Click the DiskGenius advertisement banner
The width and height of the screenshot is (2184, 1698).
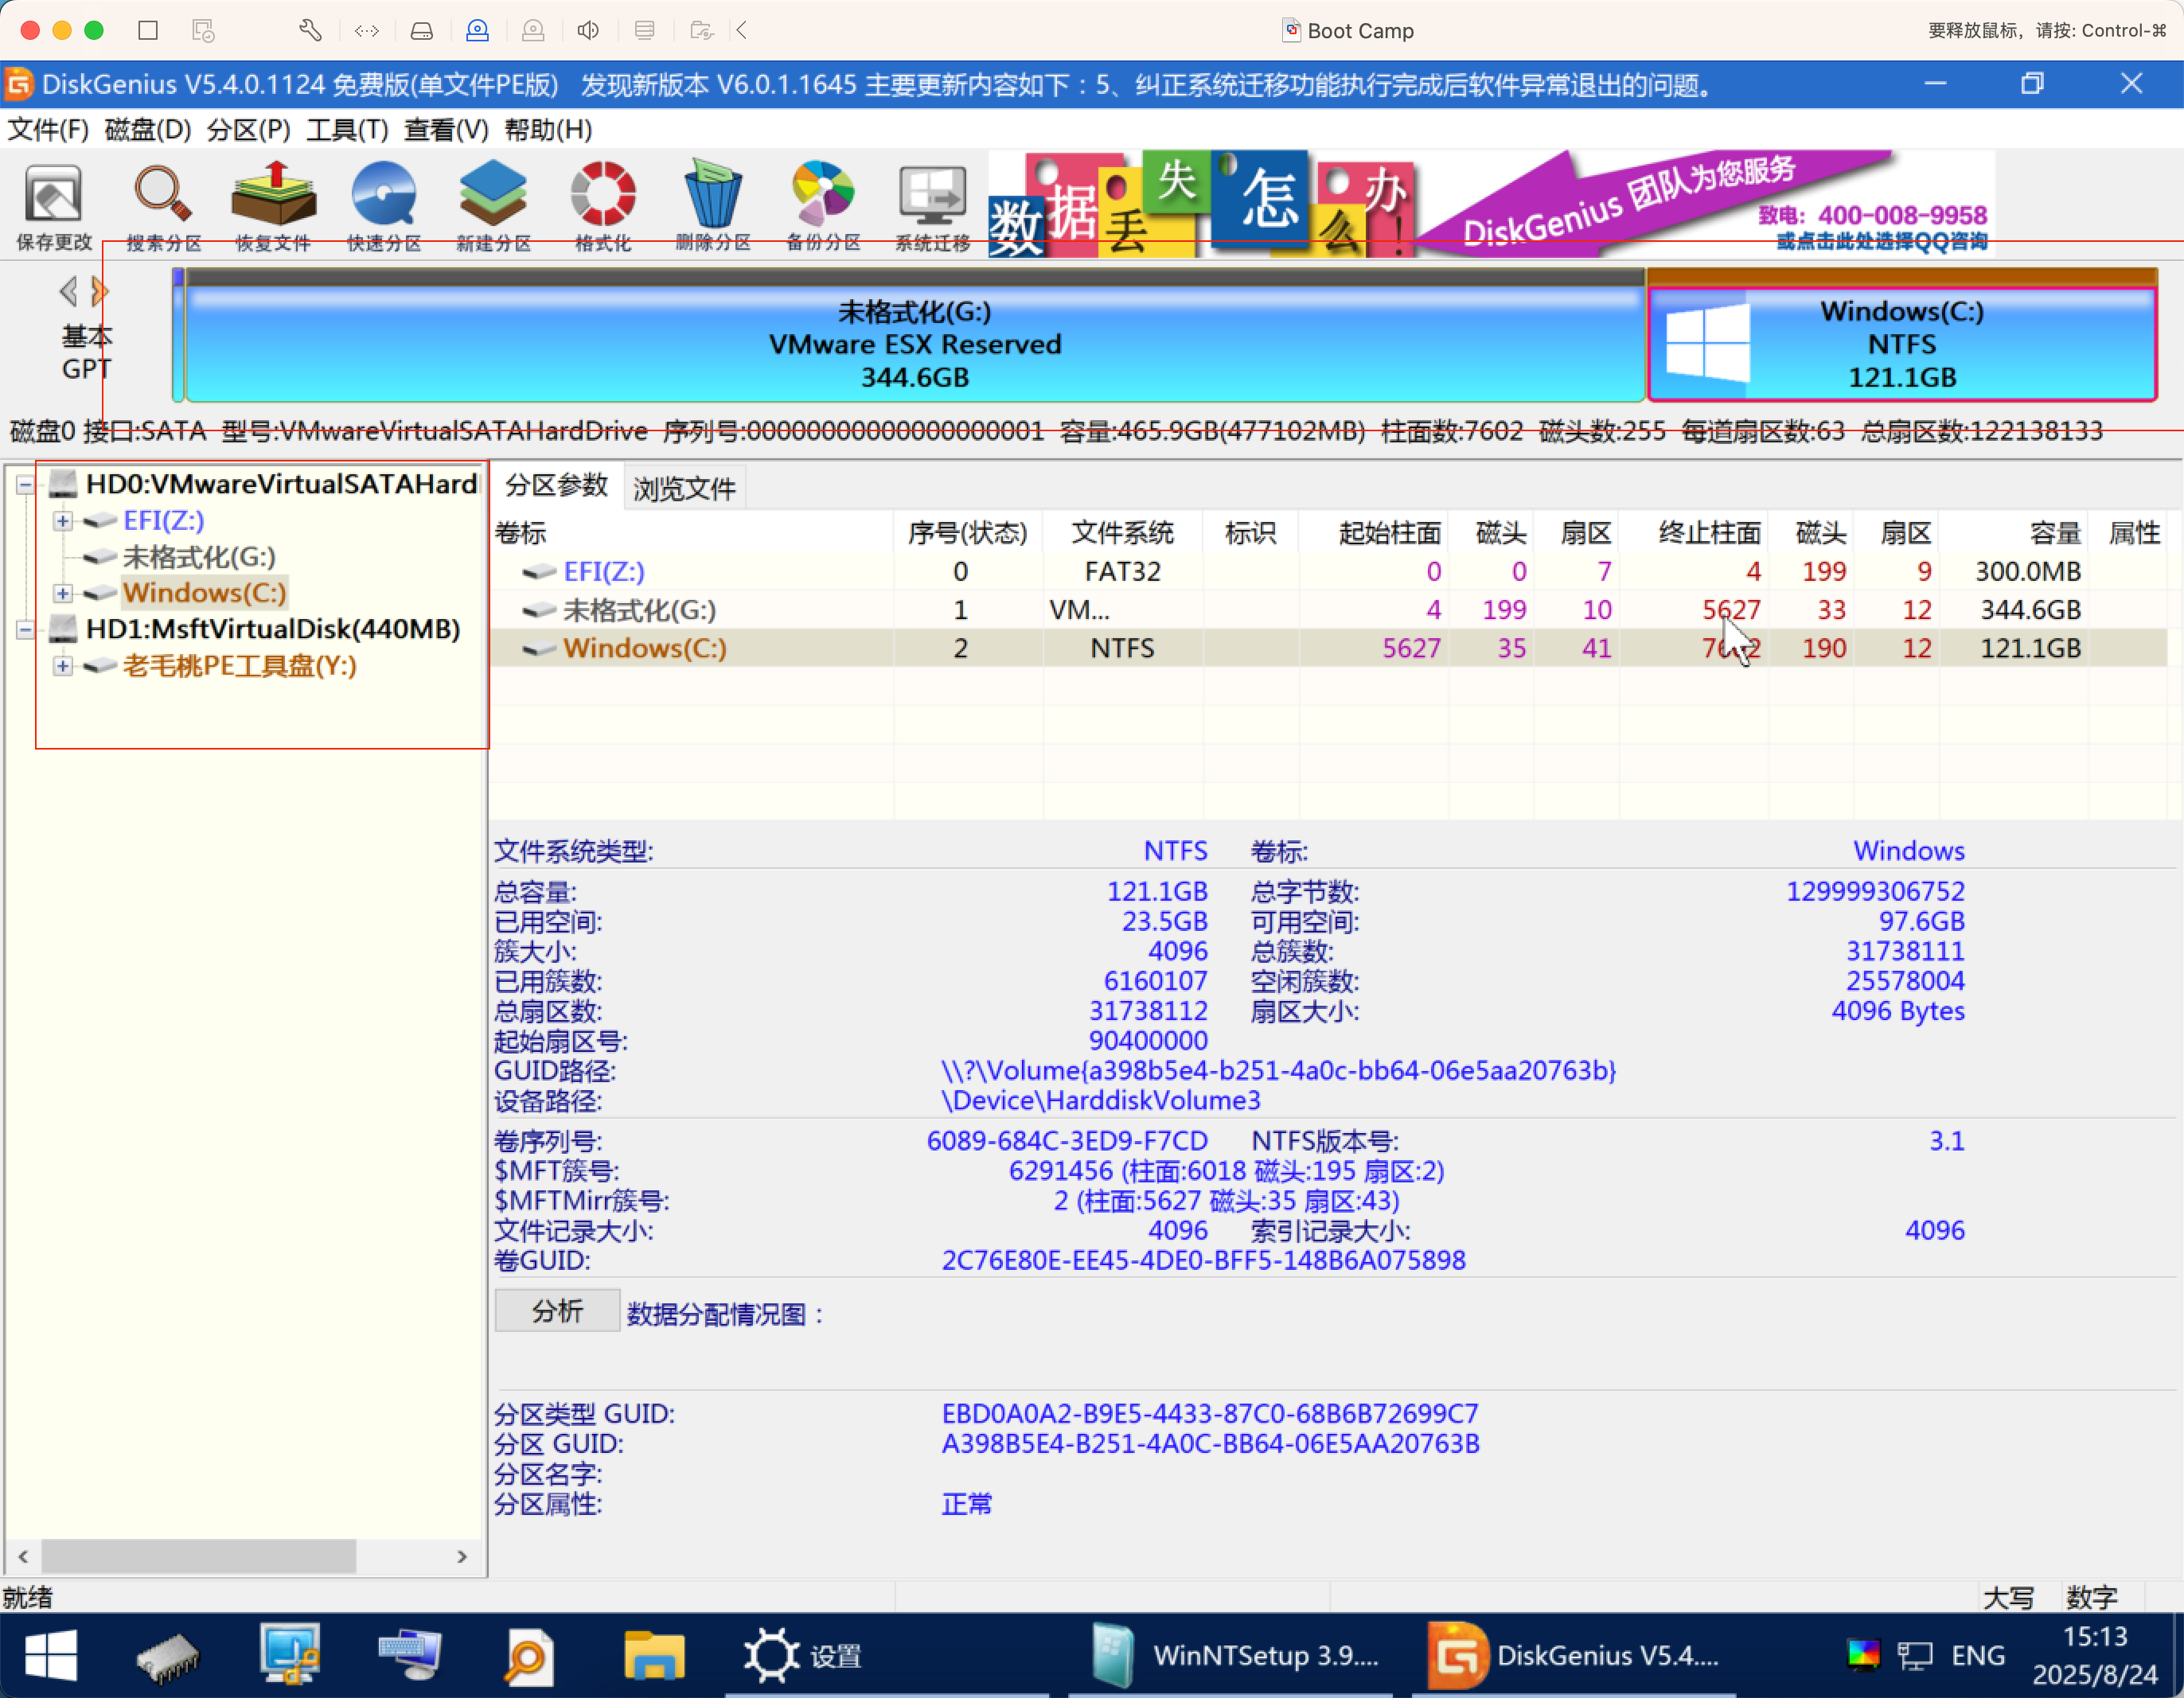pos(1491,204)
